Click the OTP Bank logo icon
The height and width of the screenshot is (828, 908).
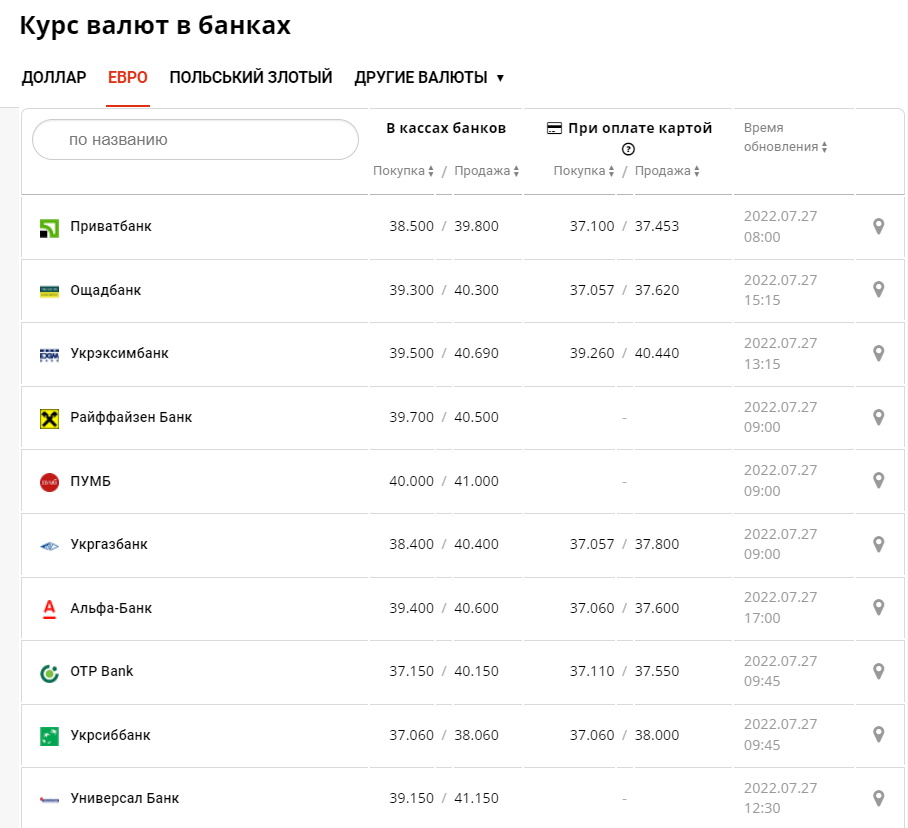click(x=49, y=673)
